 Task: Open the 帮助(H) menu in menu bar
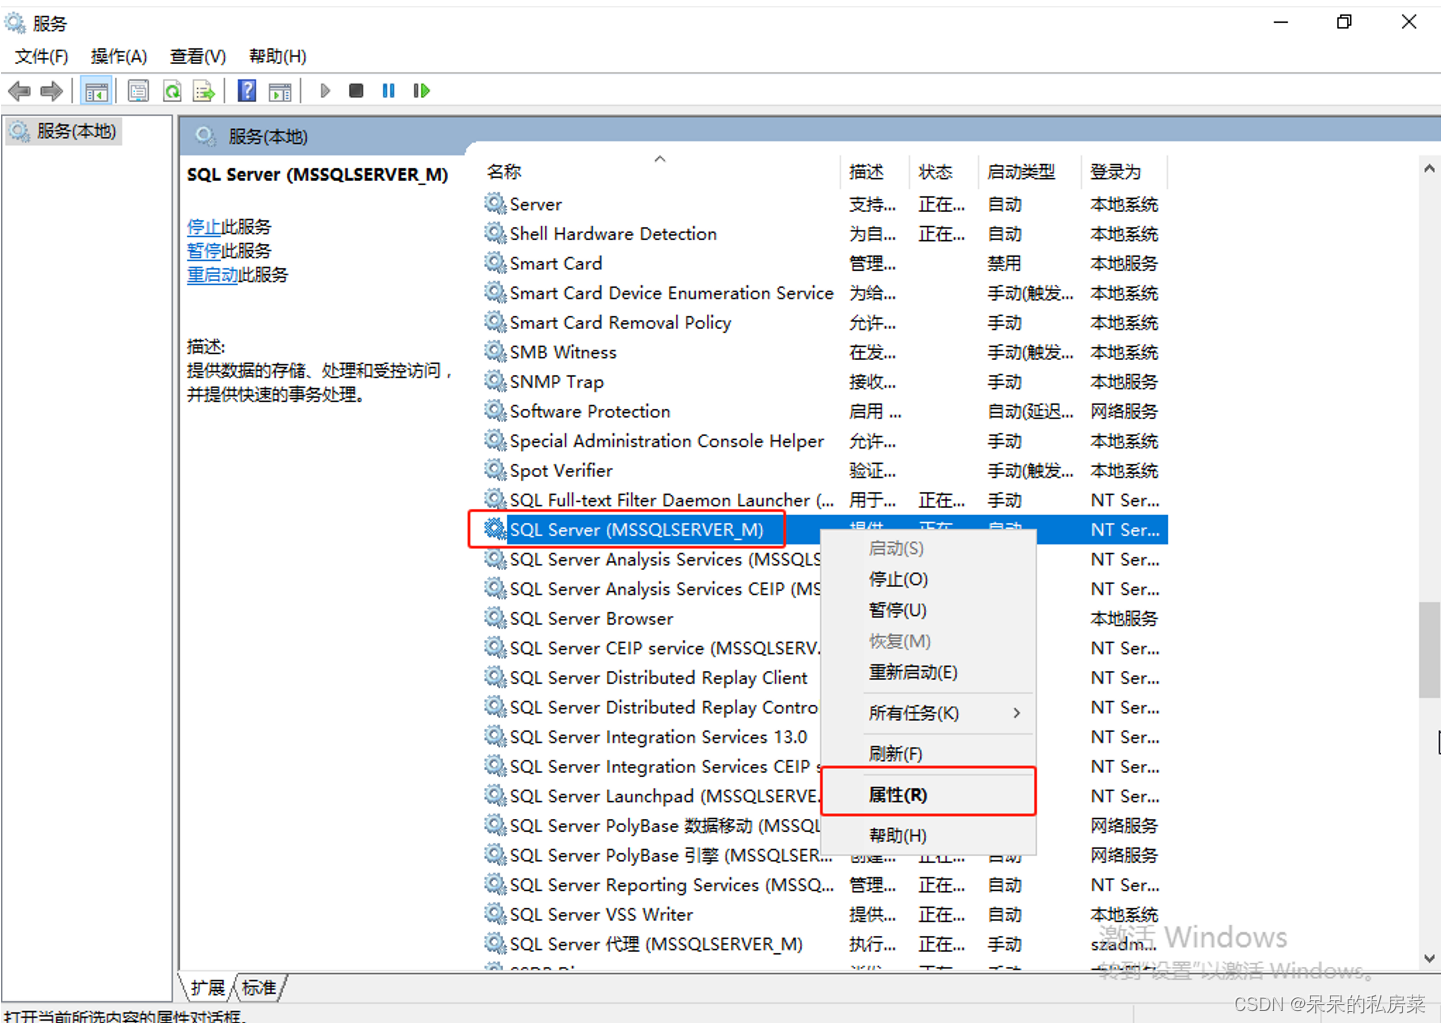point(278,56)
